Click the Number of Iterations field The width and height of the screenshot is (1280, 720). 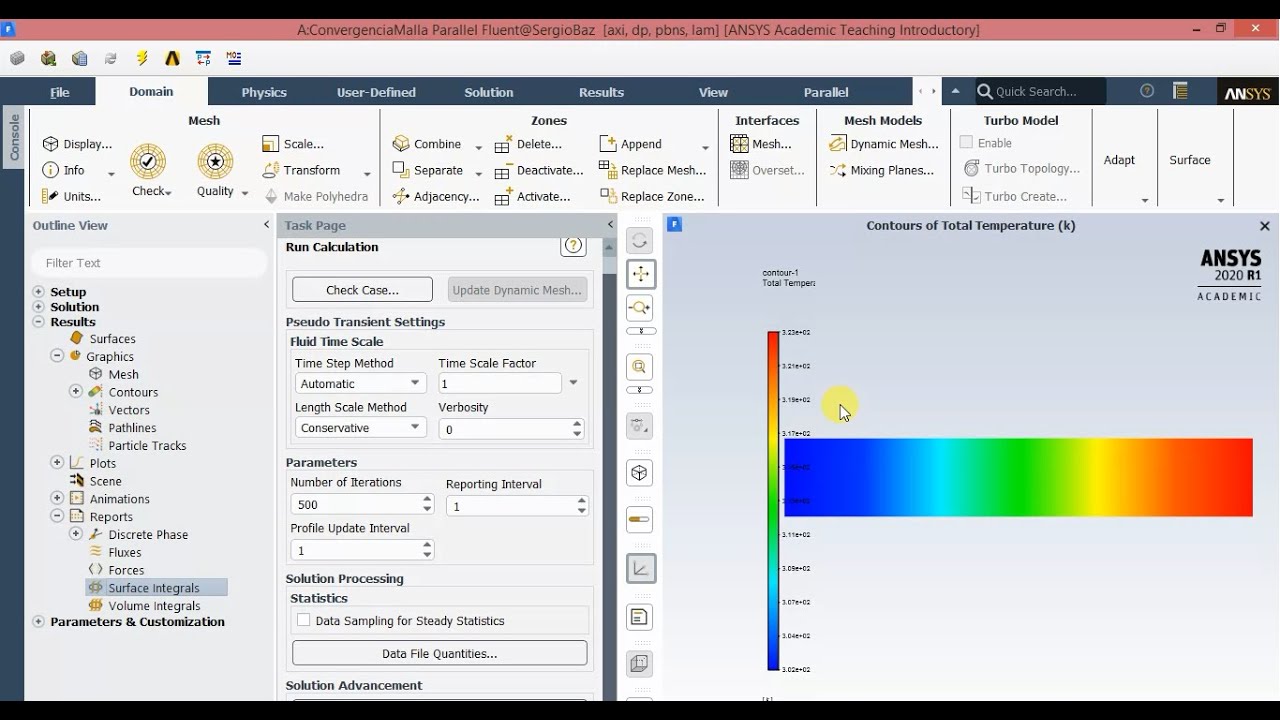coord(355,505)
